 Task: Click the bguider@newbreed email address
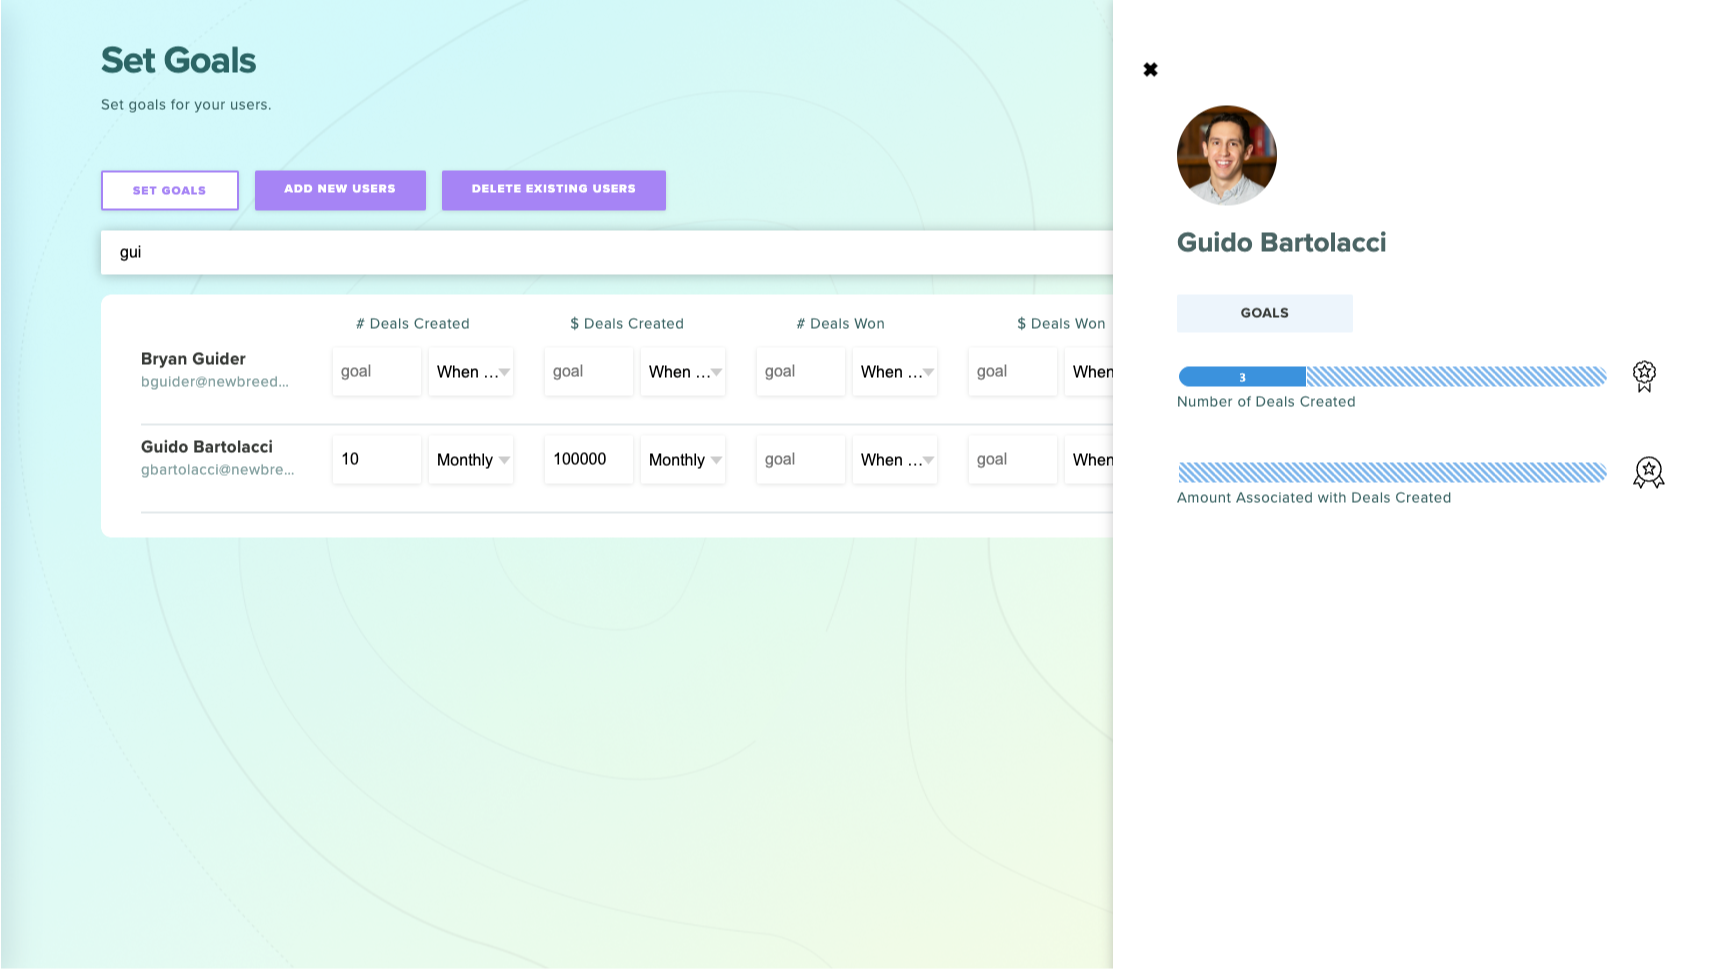pos(215,381)
